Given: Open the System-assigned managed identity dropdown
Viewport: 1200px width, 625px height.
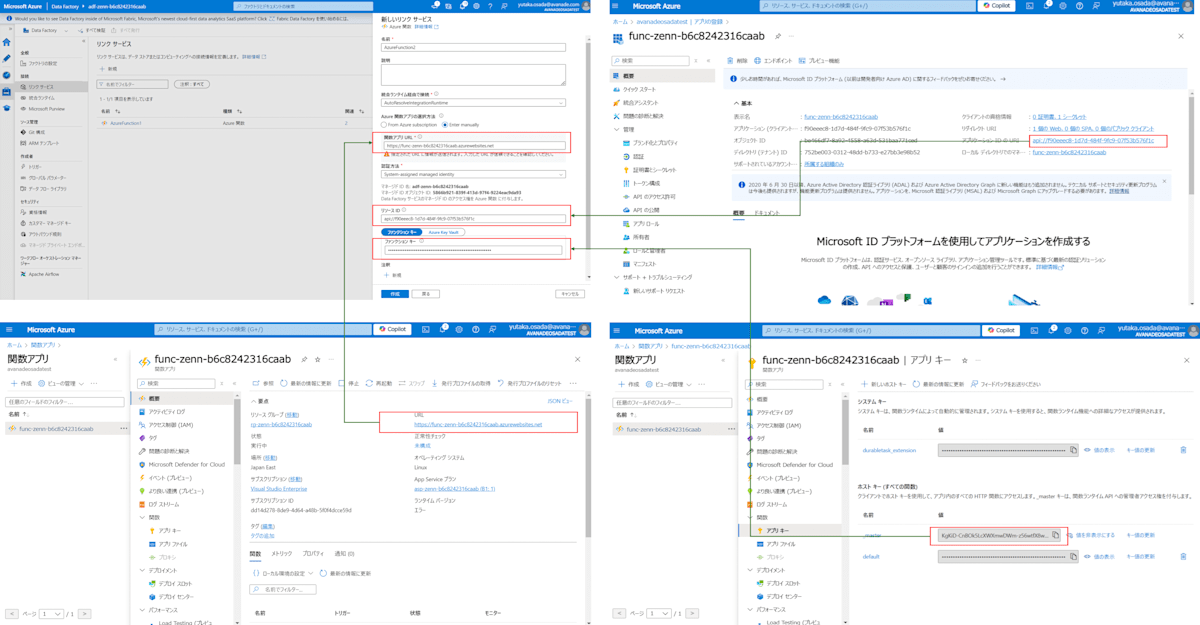Looking at the screenshot, I should pos(474,174).
